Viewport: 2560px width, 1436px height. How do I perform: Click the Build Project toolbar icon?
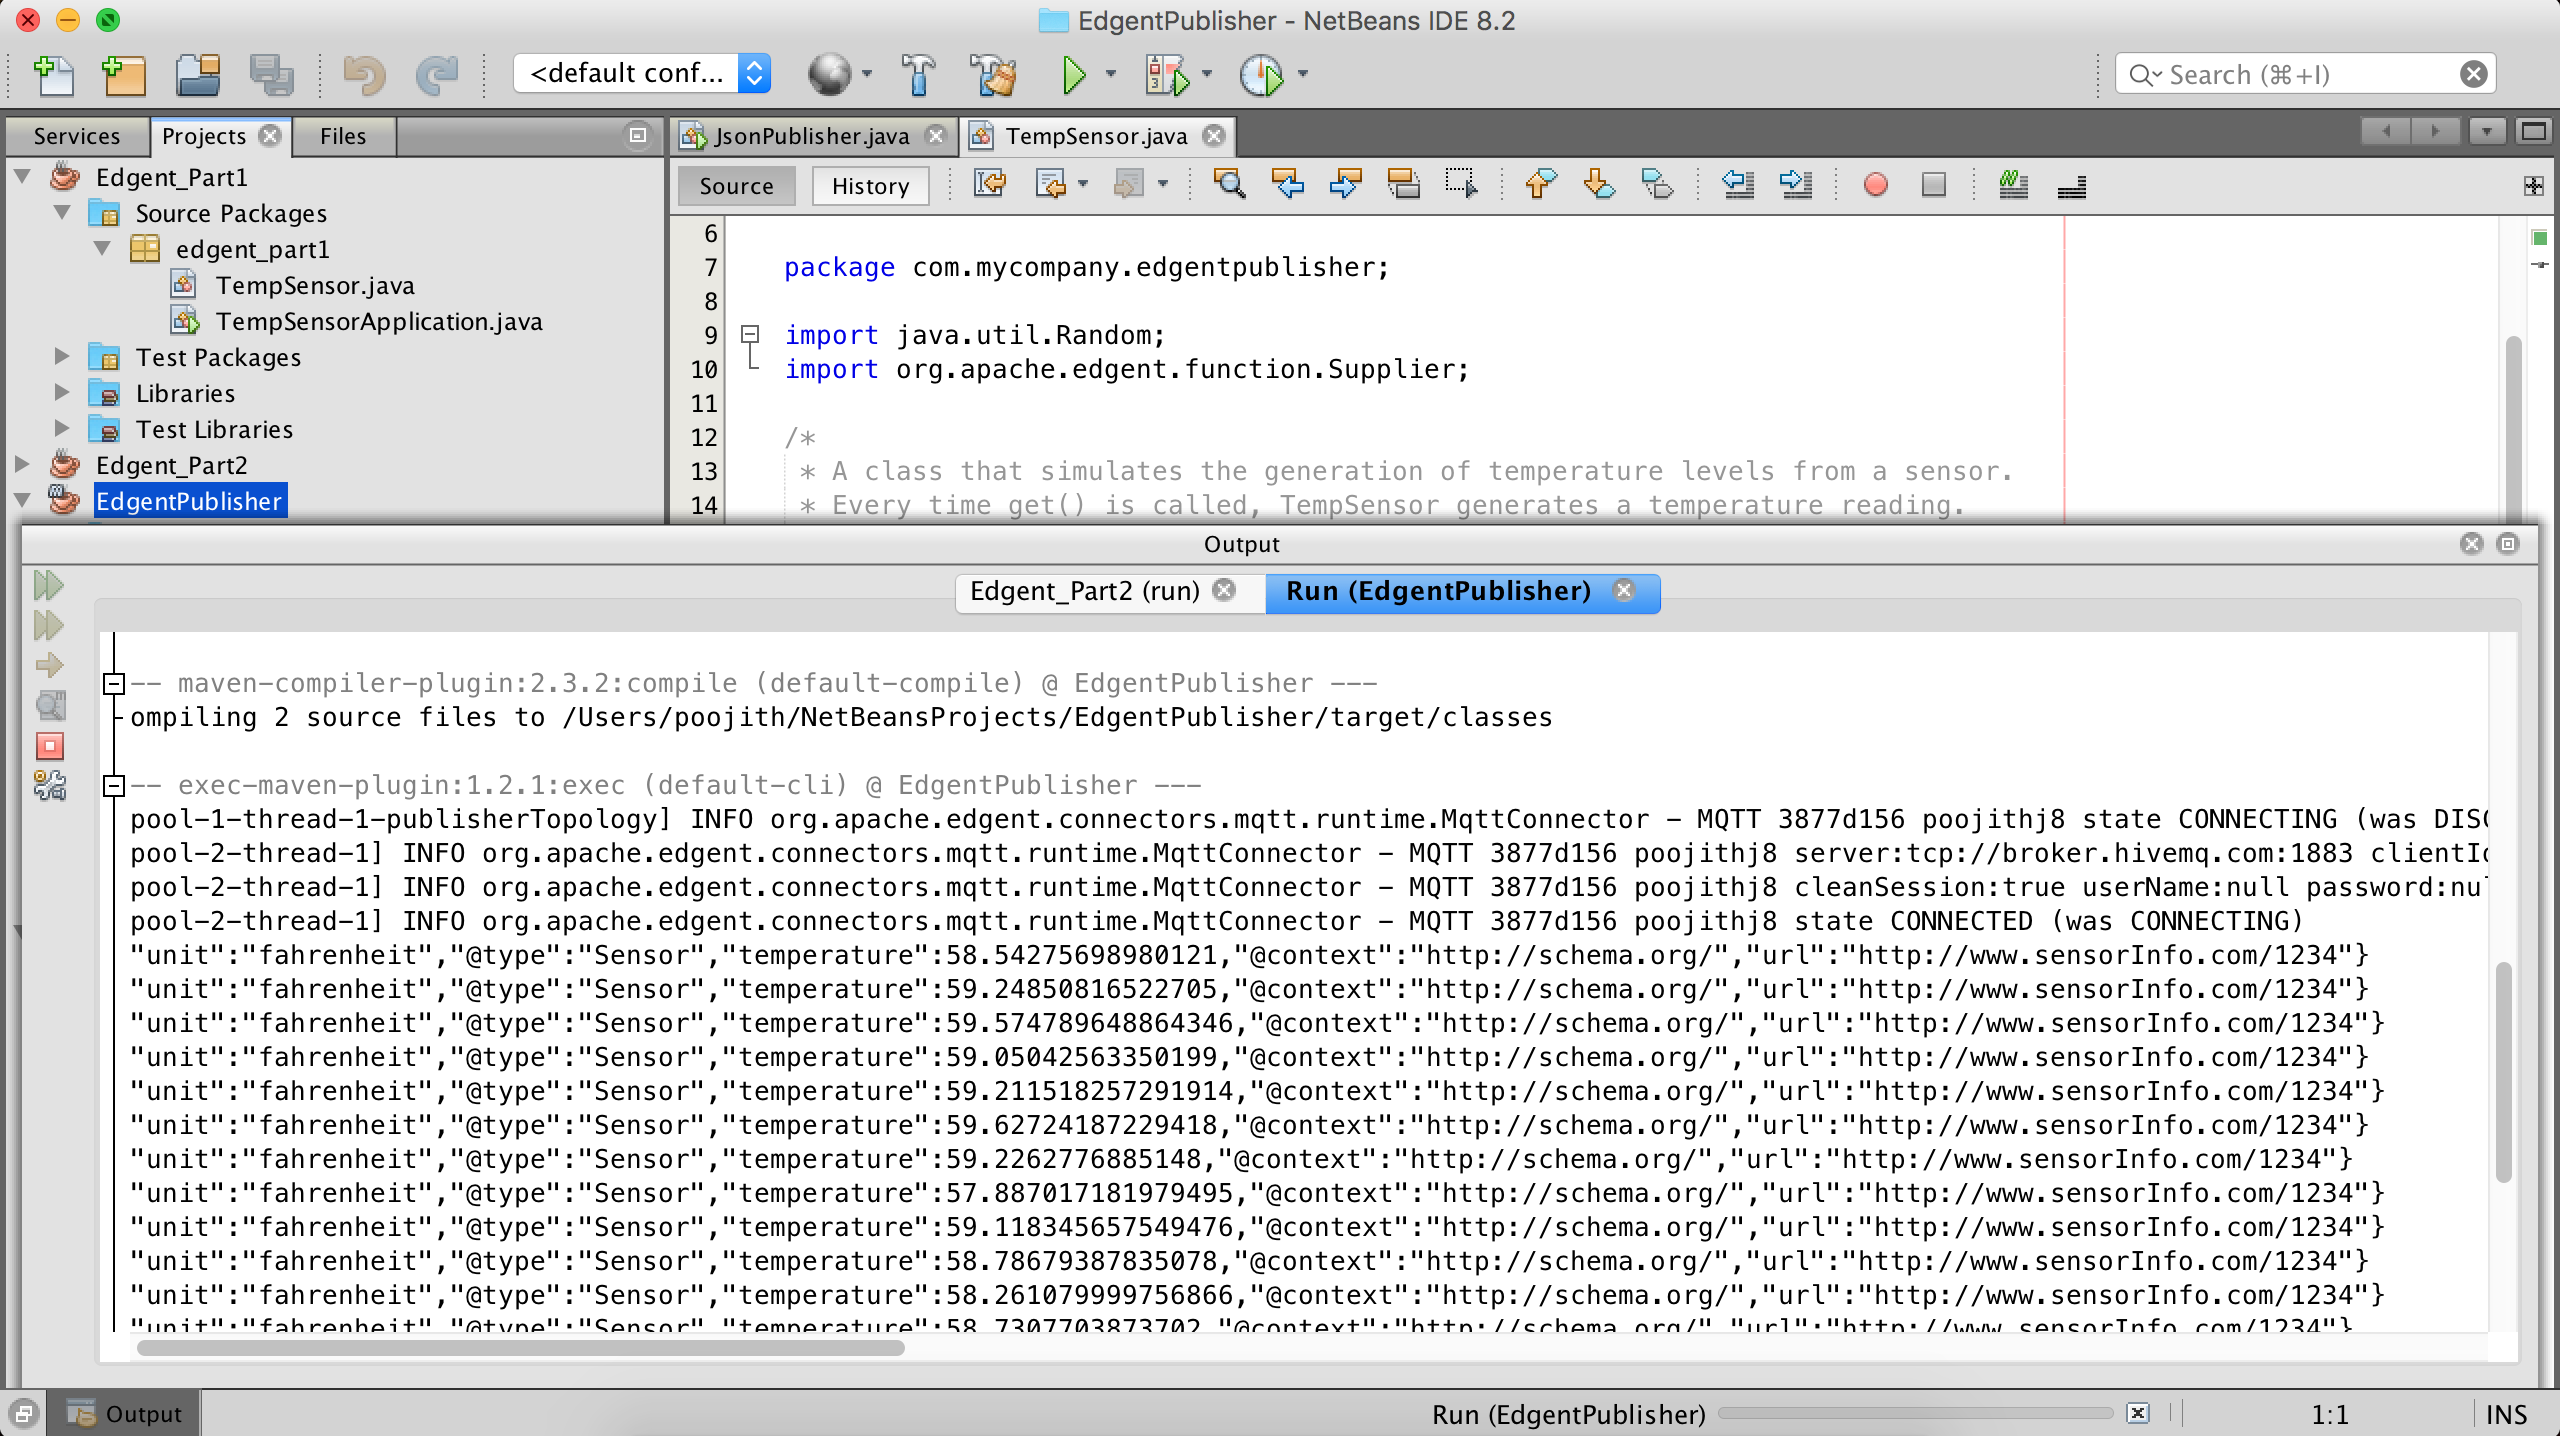pos(918,74)
